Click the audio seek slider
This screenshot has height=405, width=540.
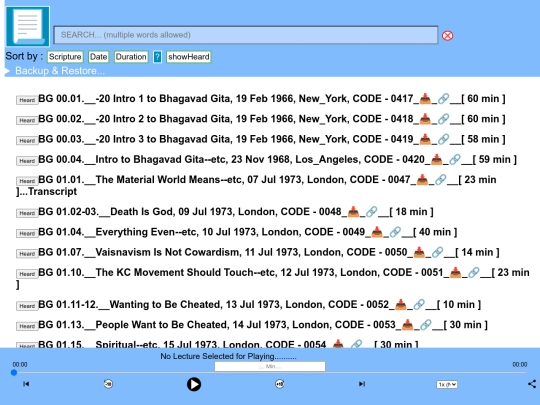(270, 373)
